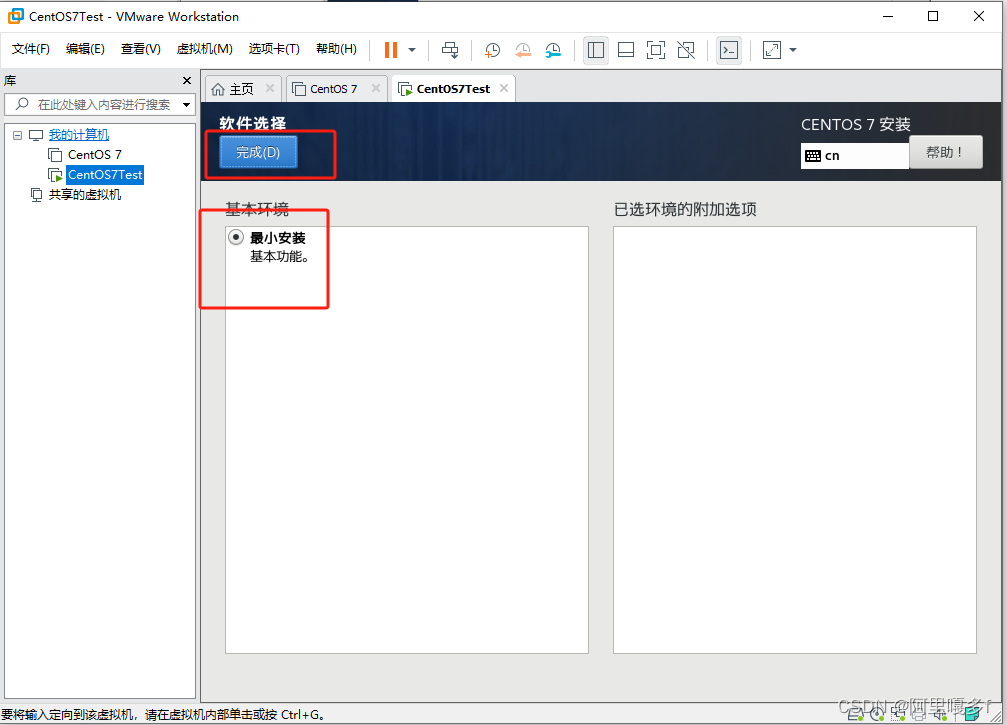Send Ctrl+Alt+Del to the guest OS
Viewport: 1007px width, 725px height.
click(449, 50)
